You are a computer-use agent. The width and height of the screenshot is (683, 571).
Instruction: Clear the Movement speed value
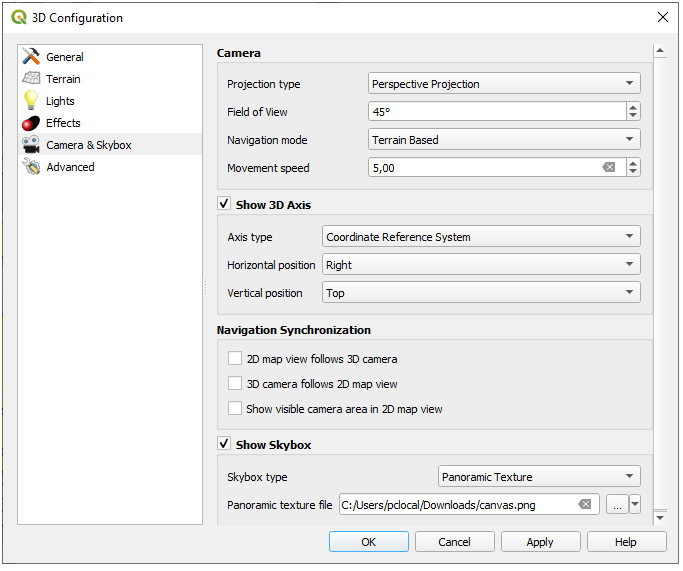tap(608, 168)
